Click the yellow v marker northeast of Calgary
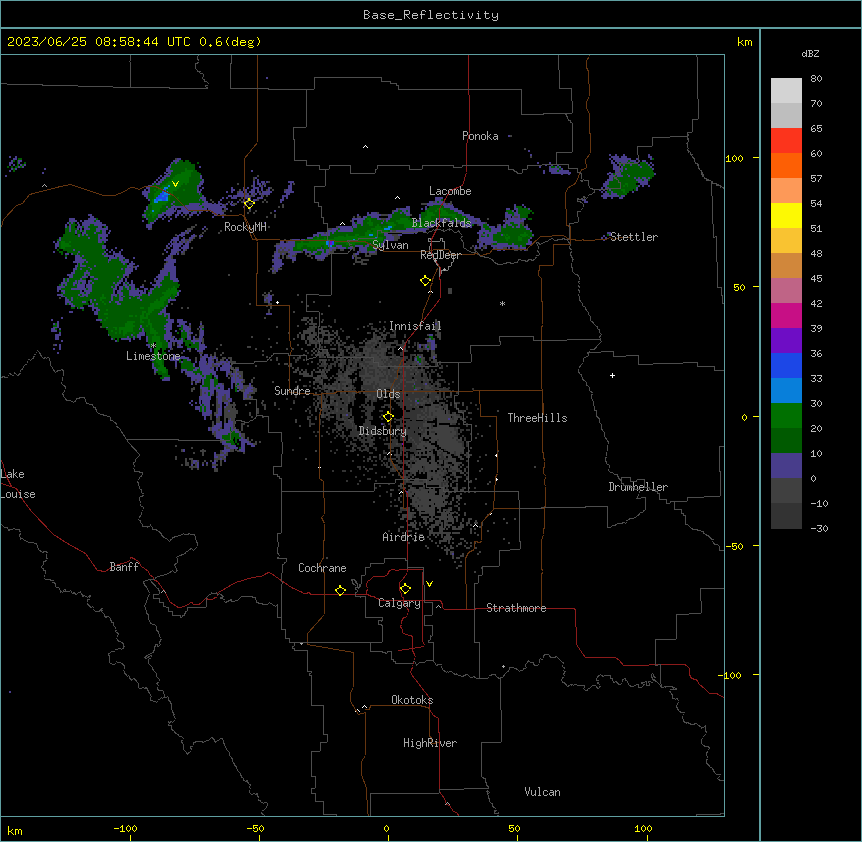The width and height of the screenshot is (862, 842). 429,584
